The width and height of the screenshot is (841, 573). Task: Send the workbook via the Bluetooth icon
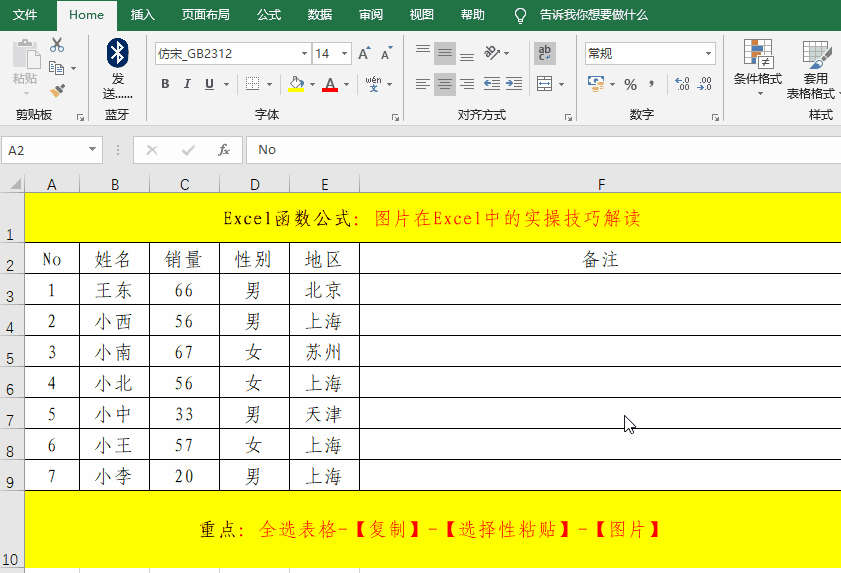tap(117, 53)
